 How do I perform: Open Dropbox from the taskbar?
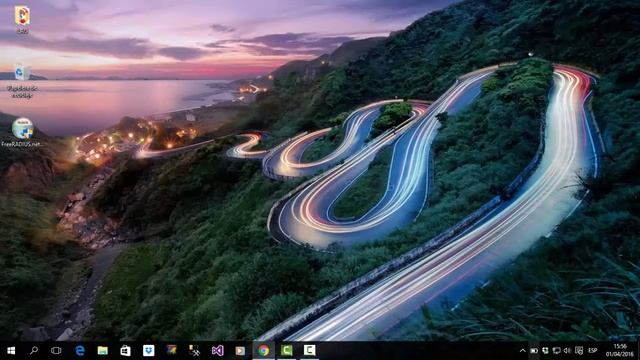[x=149, y=350]
